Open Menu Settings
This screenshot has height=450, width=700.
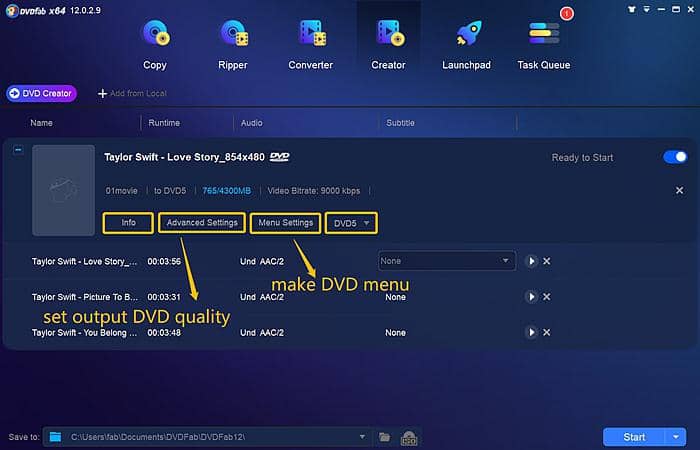tap(286, 223)
